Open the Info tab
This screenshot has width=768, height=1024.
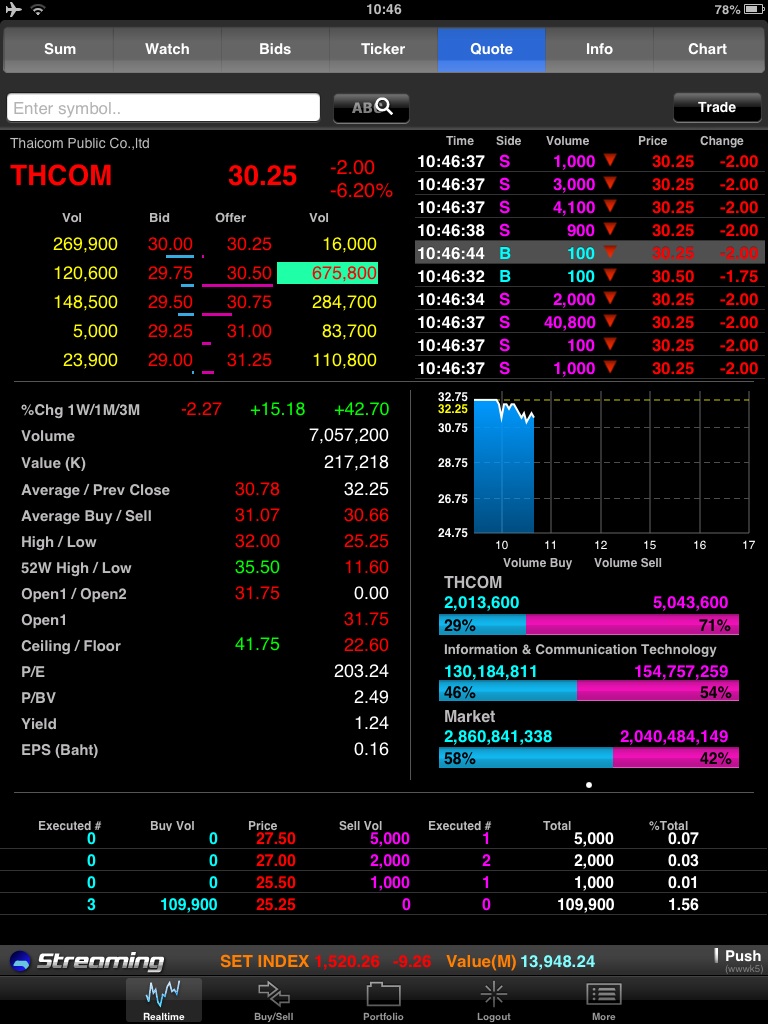tap(599, 49)
